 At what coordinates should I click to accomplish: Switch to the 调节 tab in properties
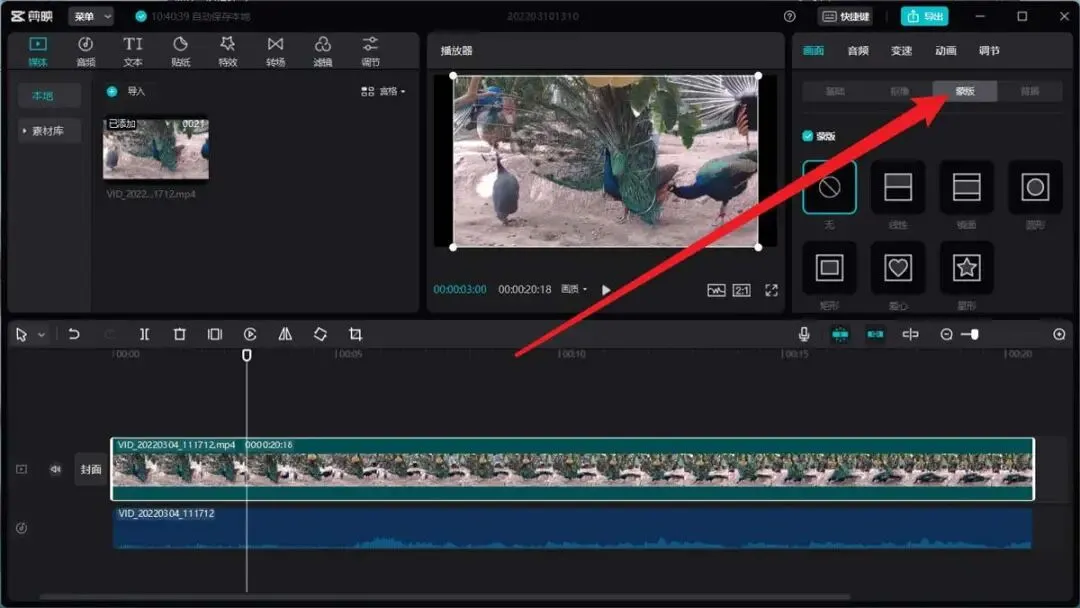click(989, 51)
